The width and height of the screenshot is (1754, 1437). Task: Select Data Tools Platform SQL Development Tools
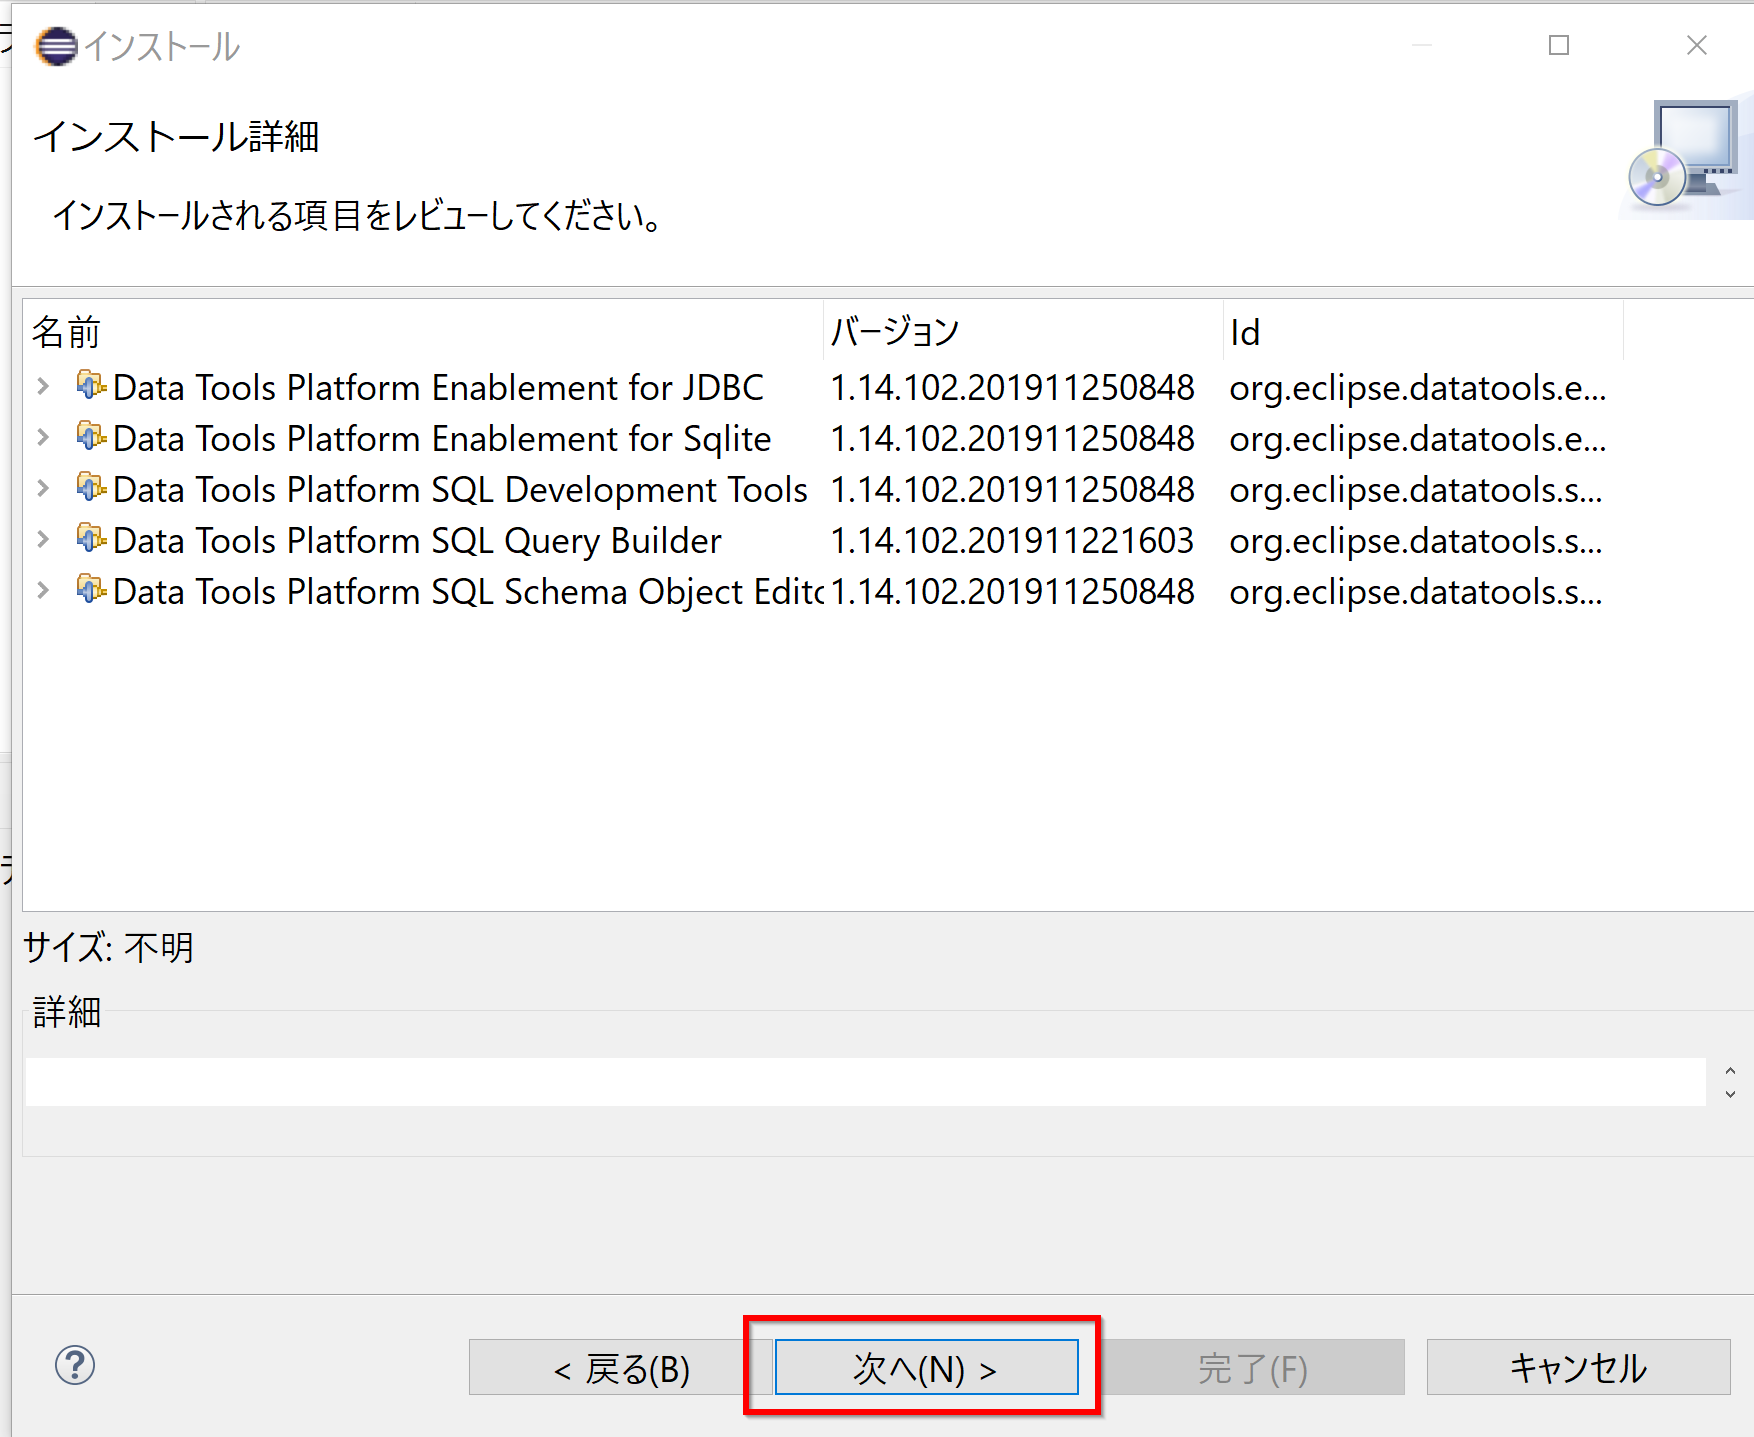460,489
